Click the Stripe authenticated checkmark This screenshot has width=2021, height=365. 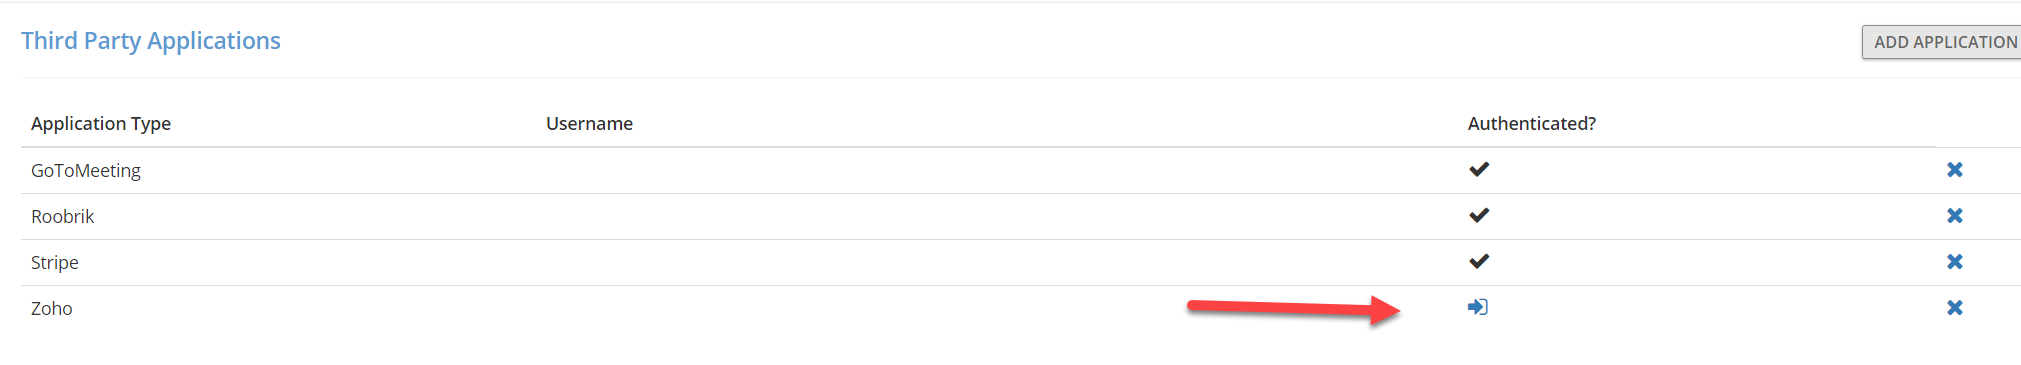tap(1479, 261)
